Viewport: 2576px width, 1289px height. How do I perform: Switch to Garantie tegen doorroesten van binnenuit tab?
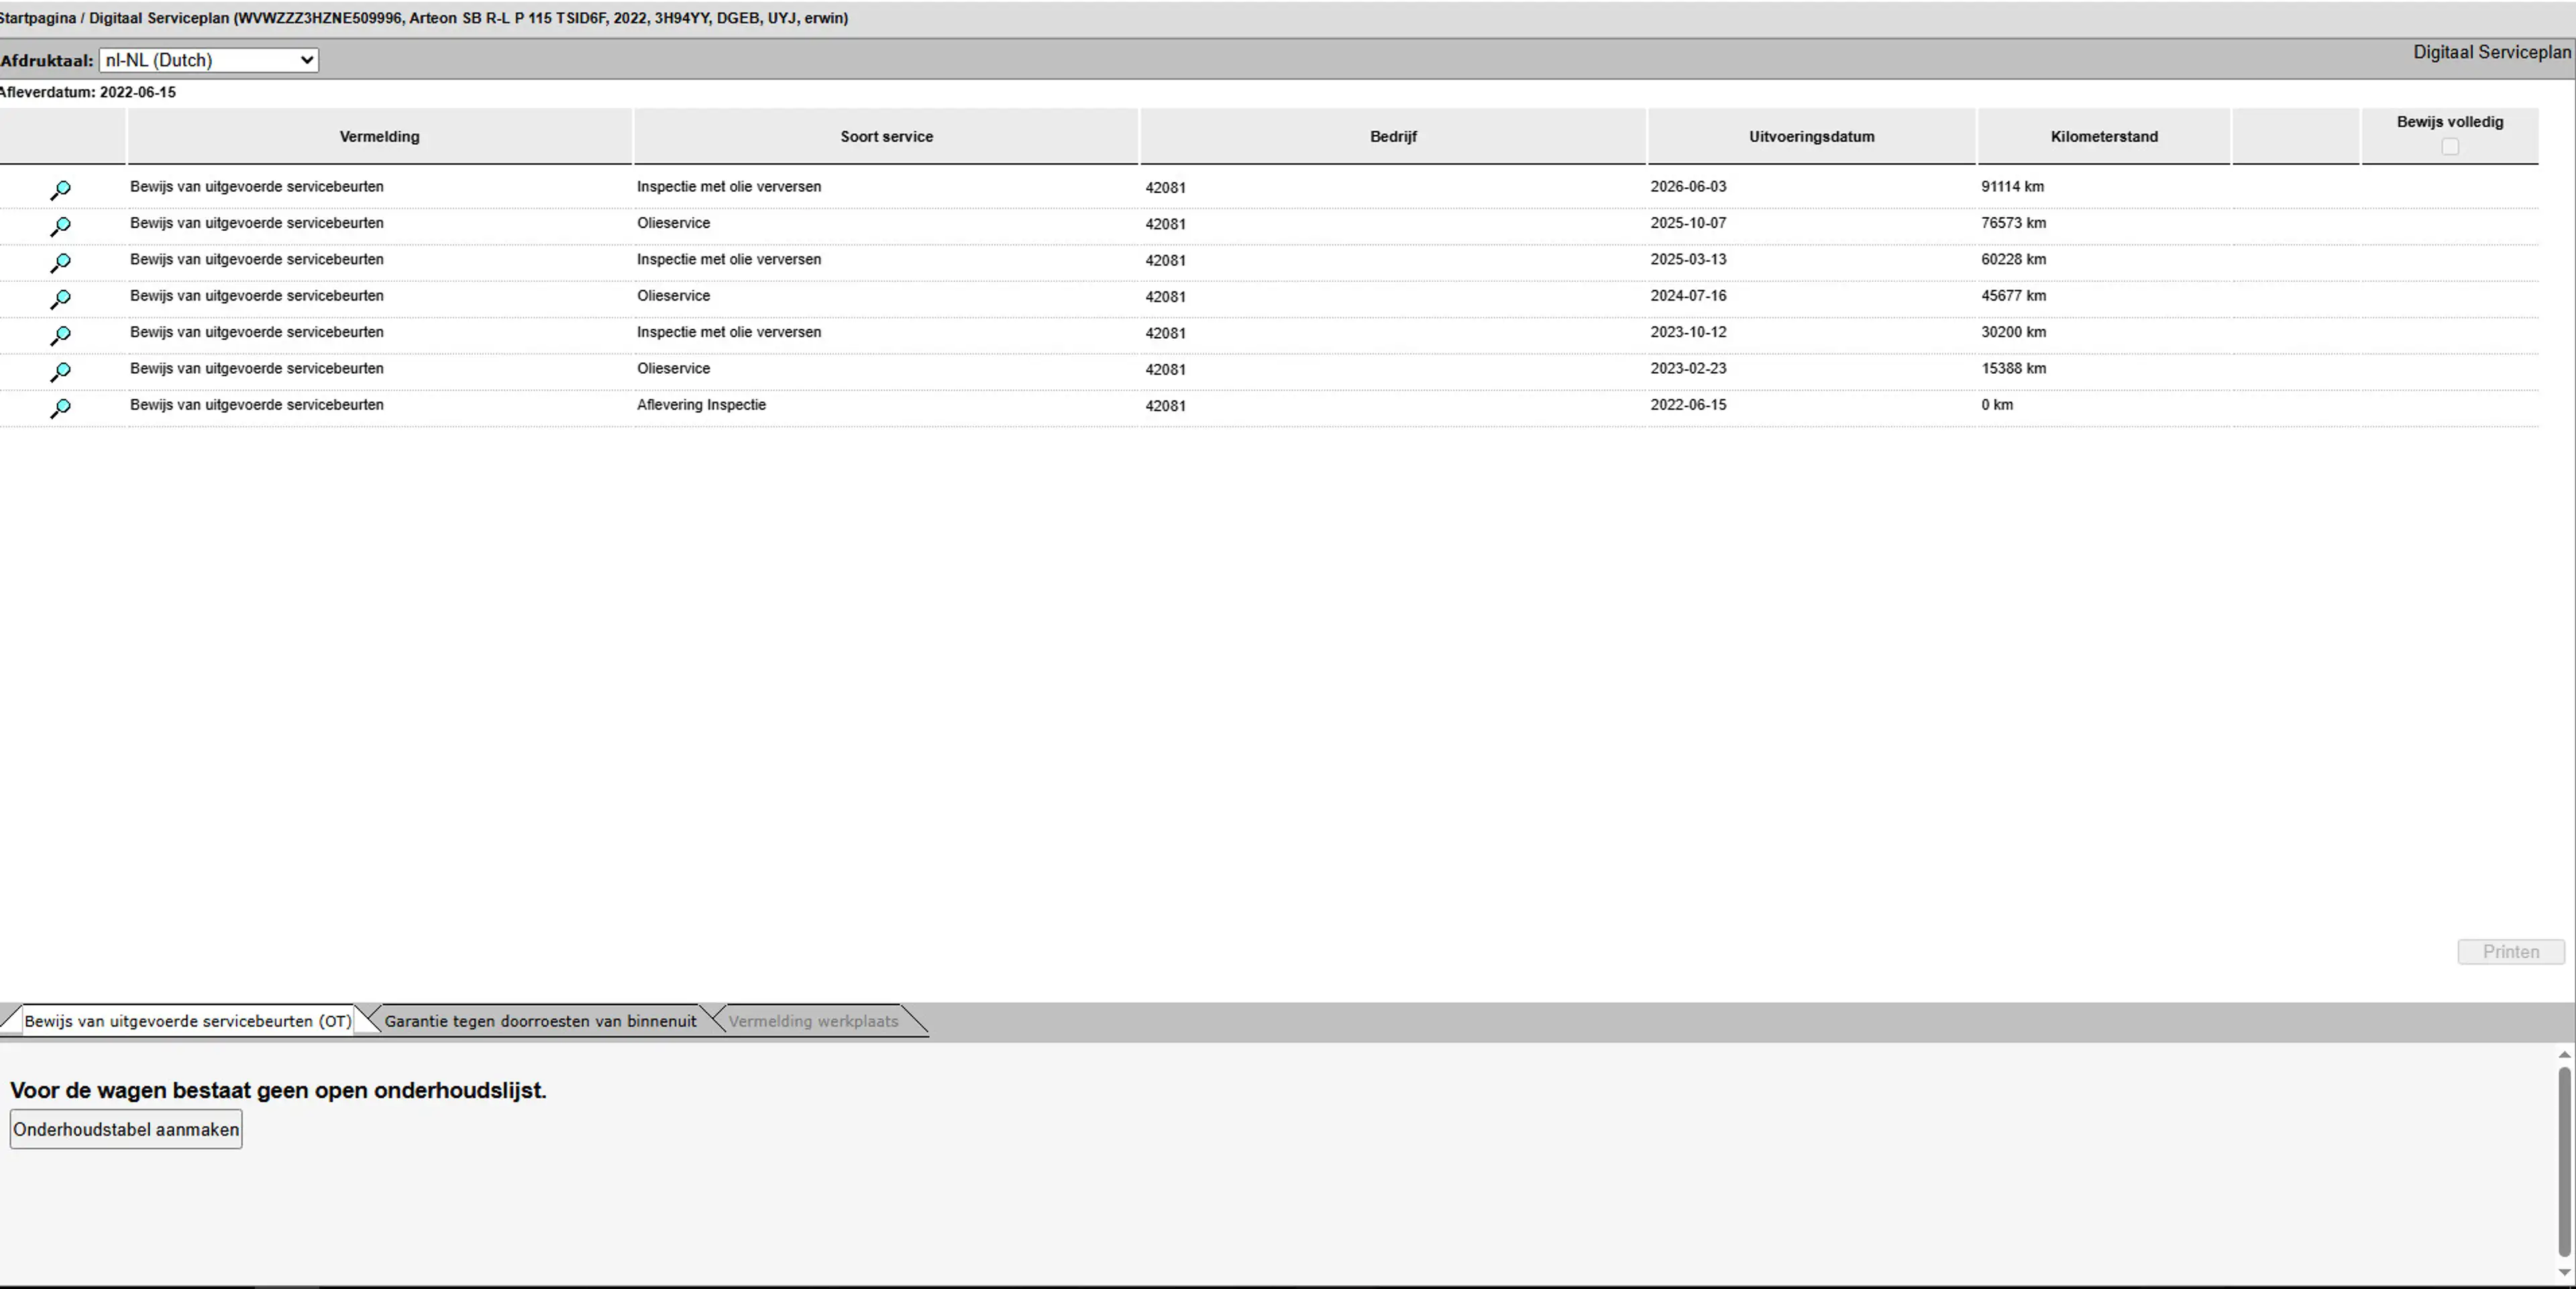click(540, 1021)
